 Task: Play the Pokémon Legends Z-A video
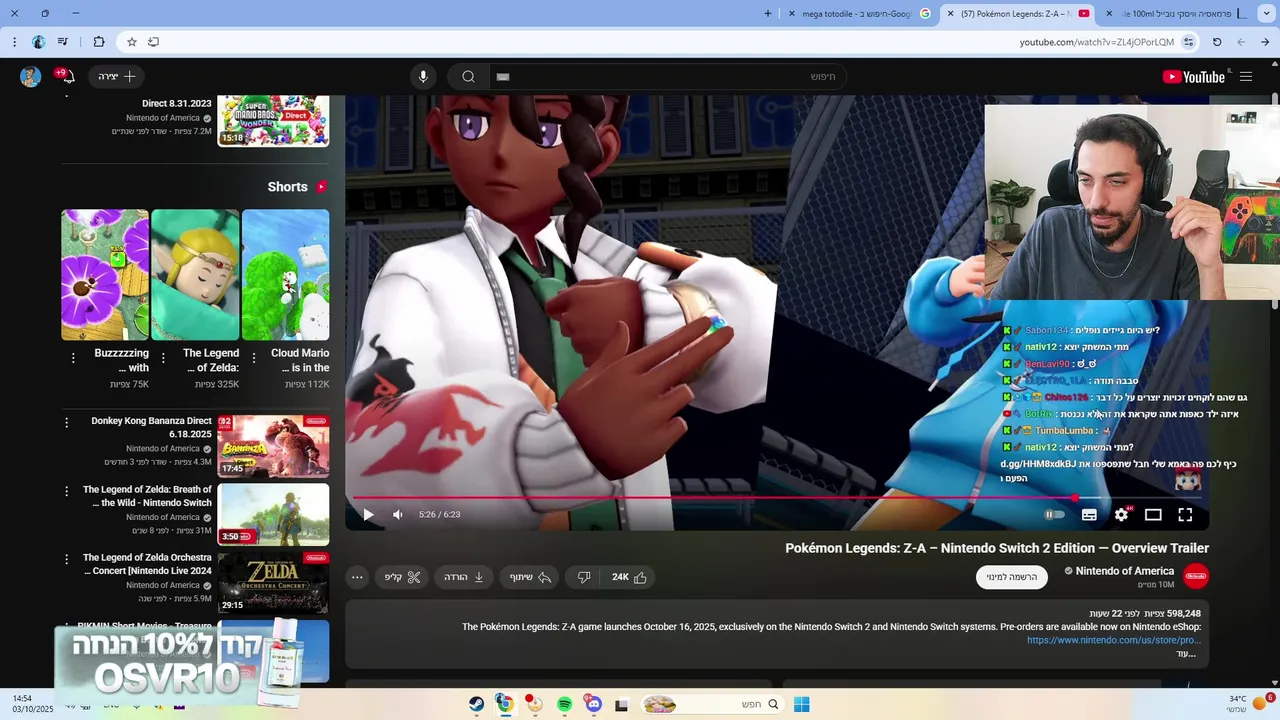(x=368, y=515)
